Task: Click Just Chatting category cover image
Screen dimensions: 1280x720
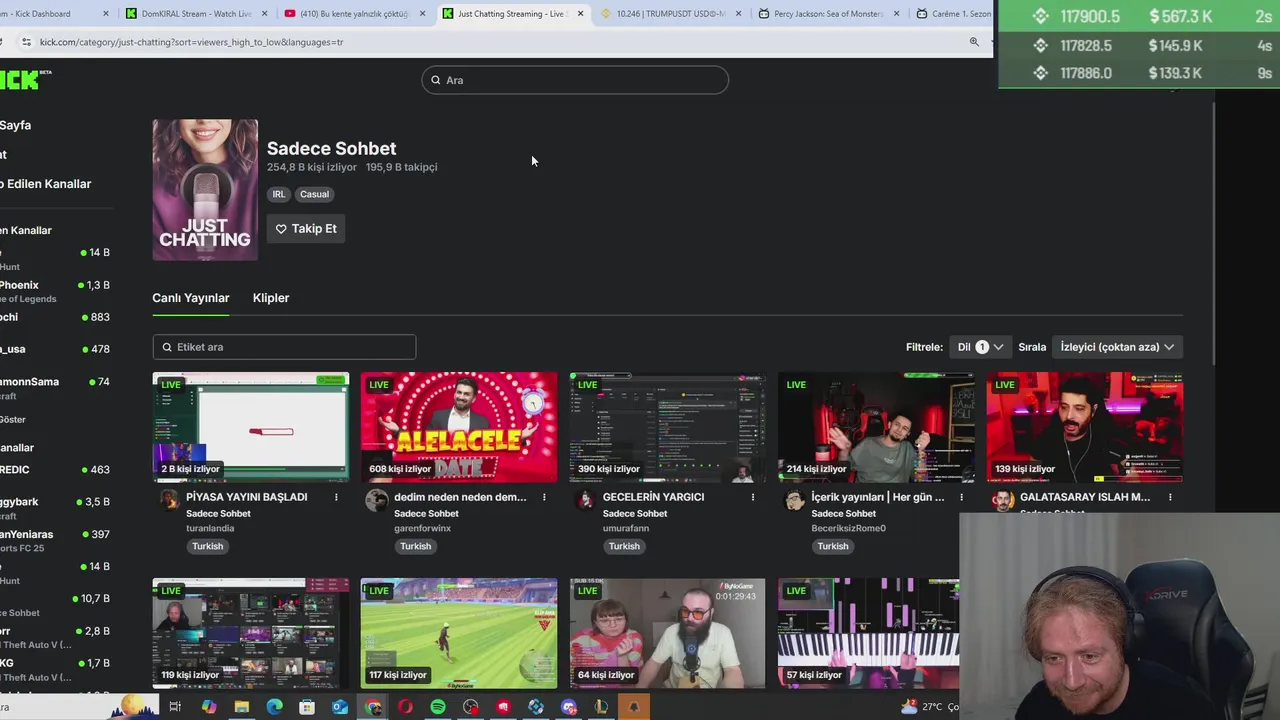Action: 205,190
